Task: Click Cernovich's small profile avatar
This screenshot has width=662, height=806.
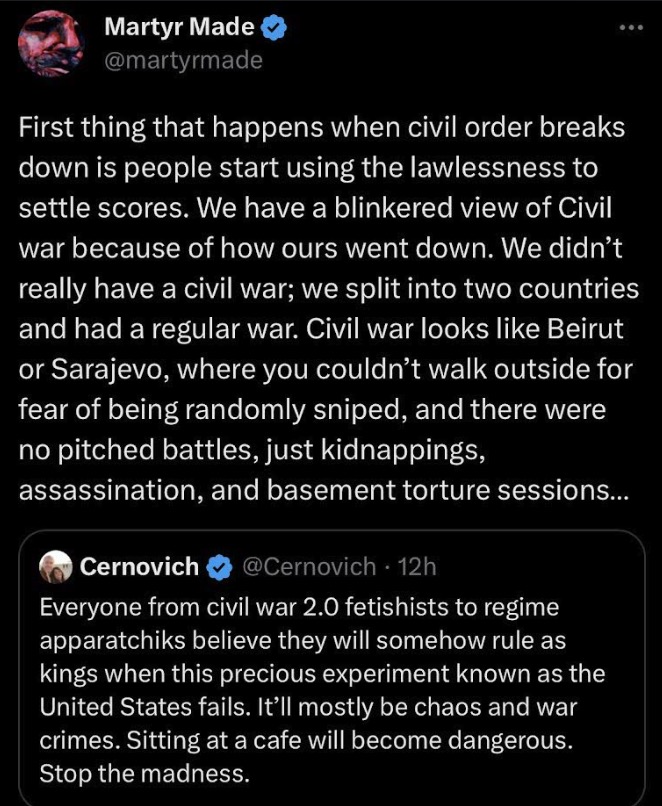Action: [x=55, y=567]
